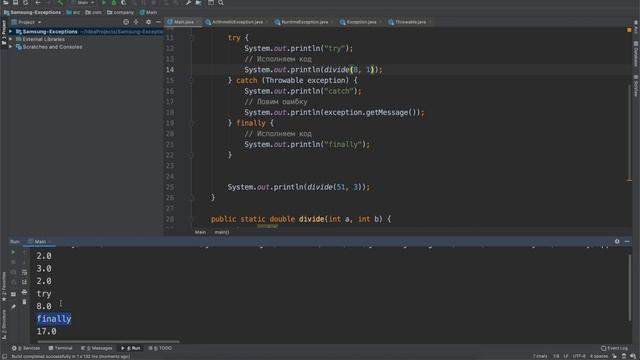Click Expand/Collapse All icon in Project panel
Screen dimensions: 640x360
pyautogui.click(x=136, y=22)
